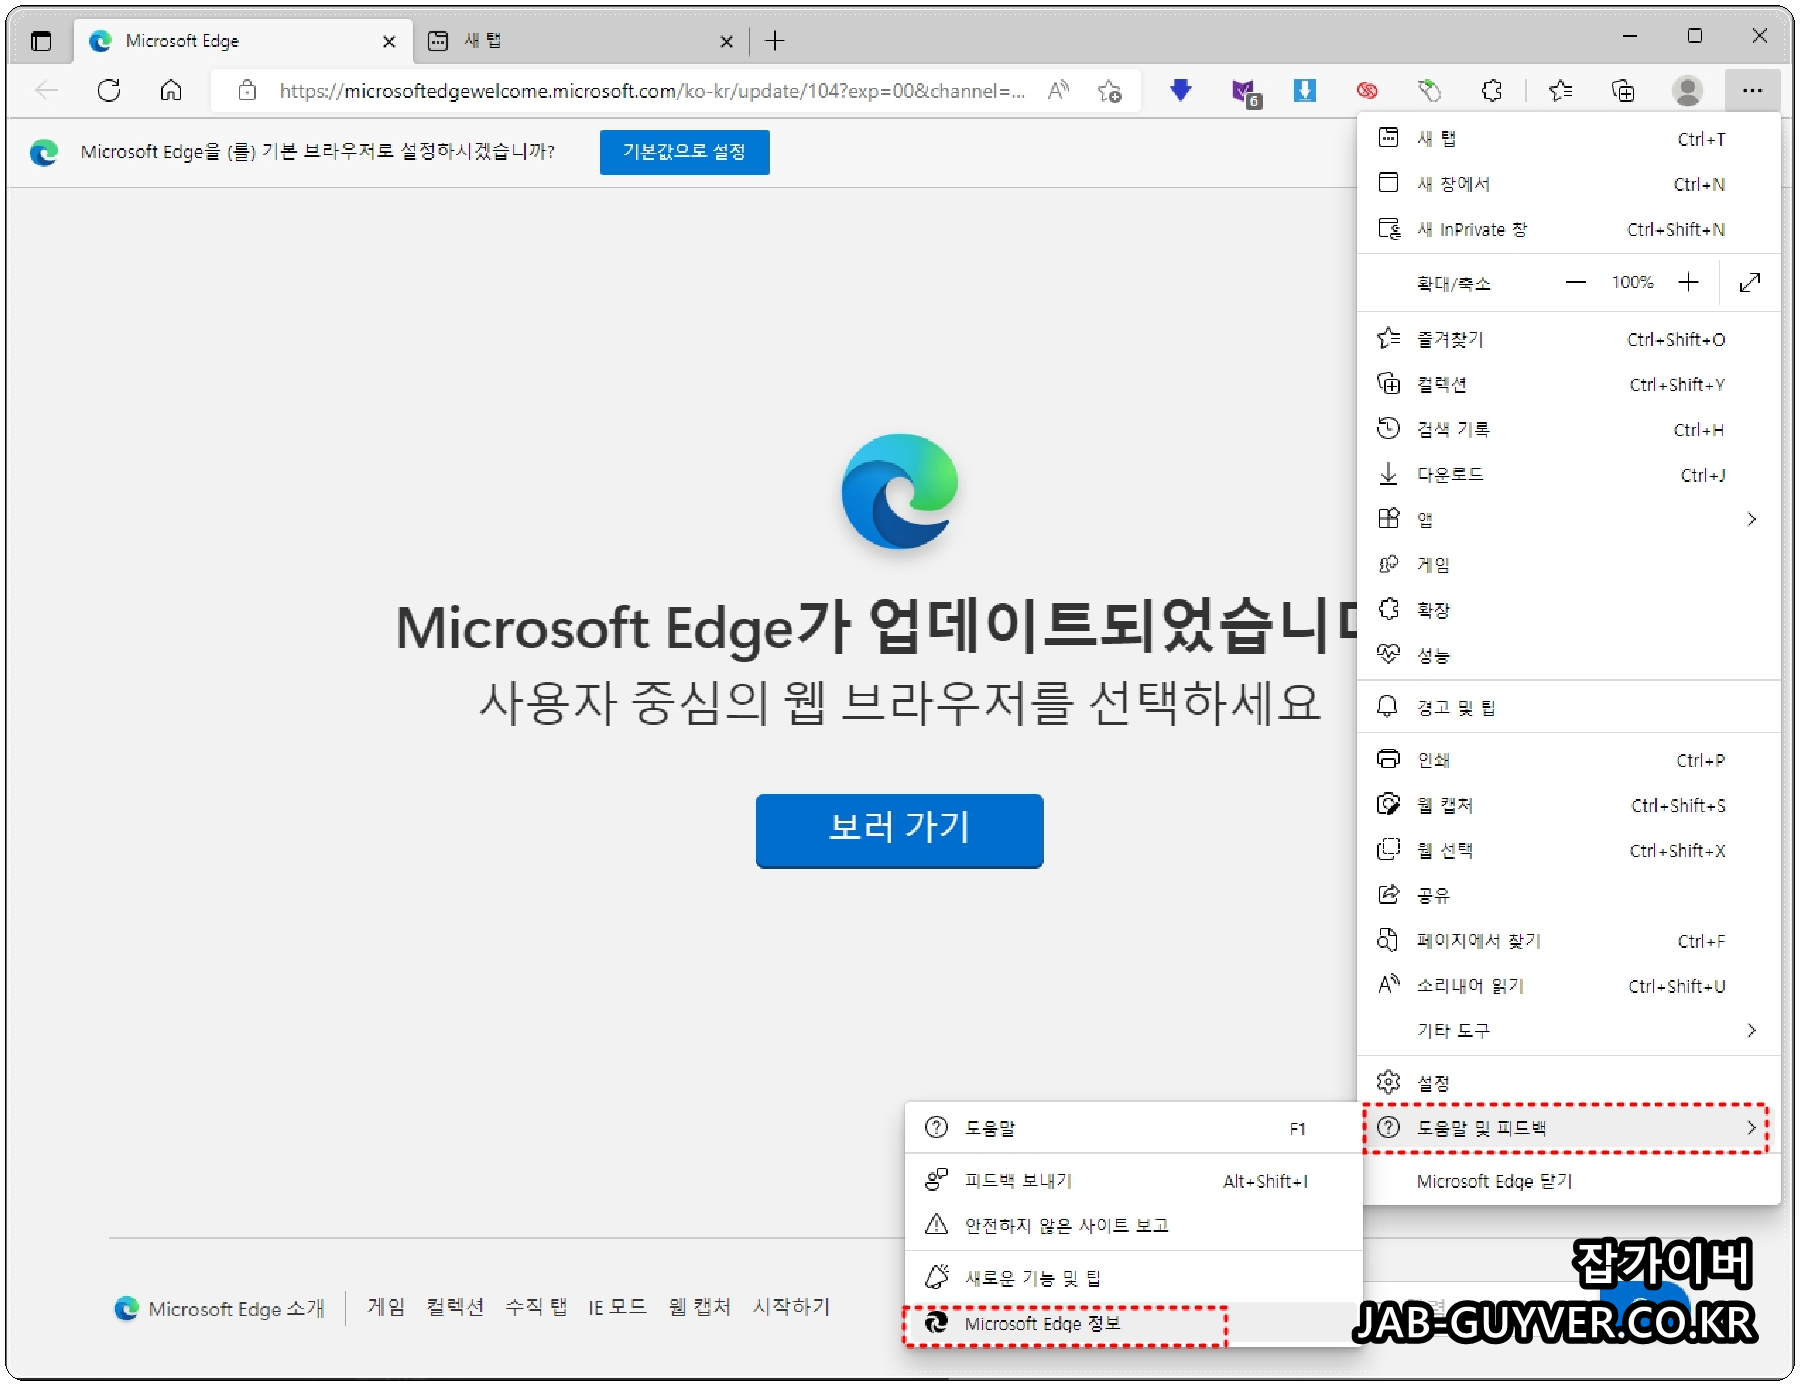Zoom in with the plus button

point(1689,283)
